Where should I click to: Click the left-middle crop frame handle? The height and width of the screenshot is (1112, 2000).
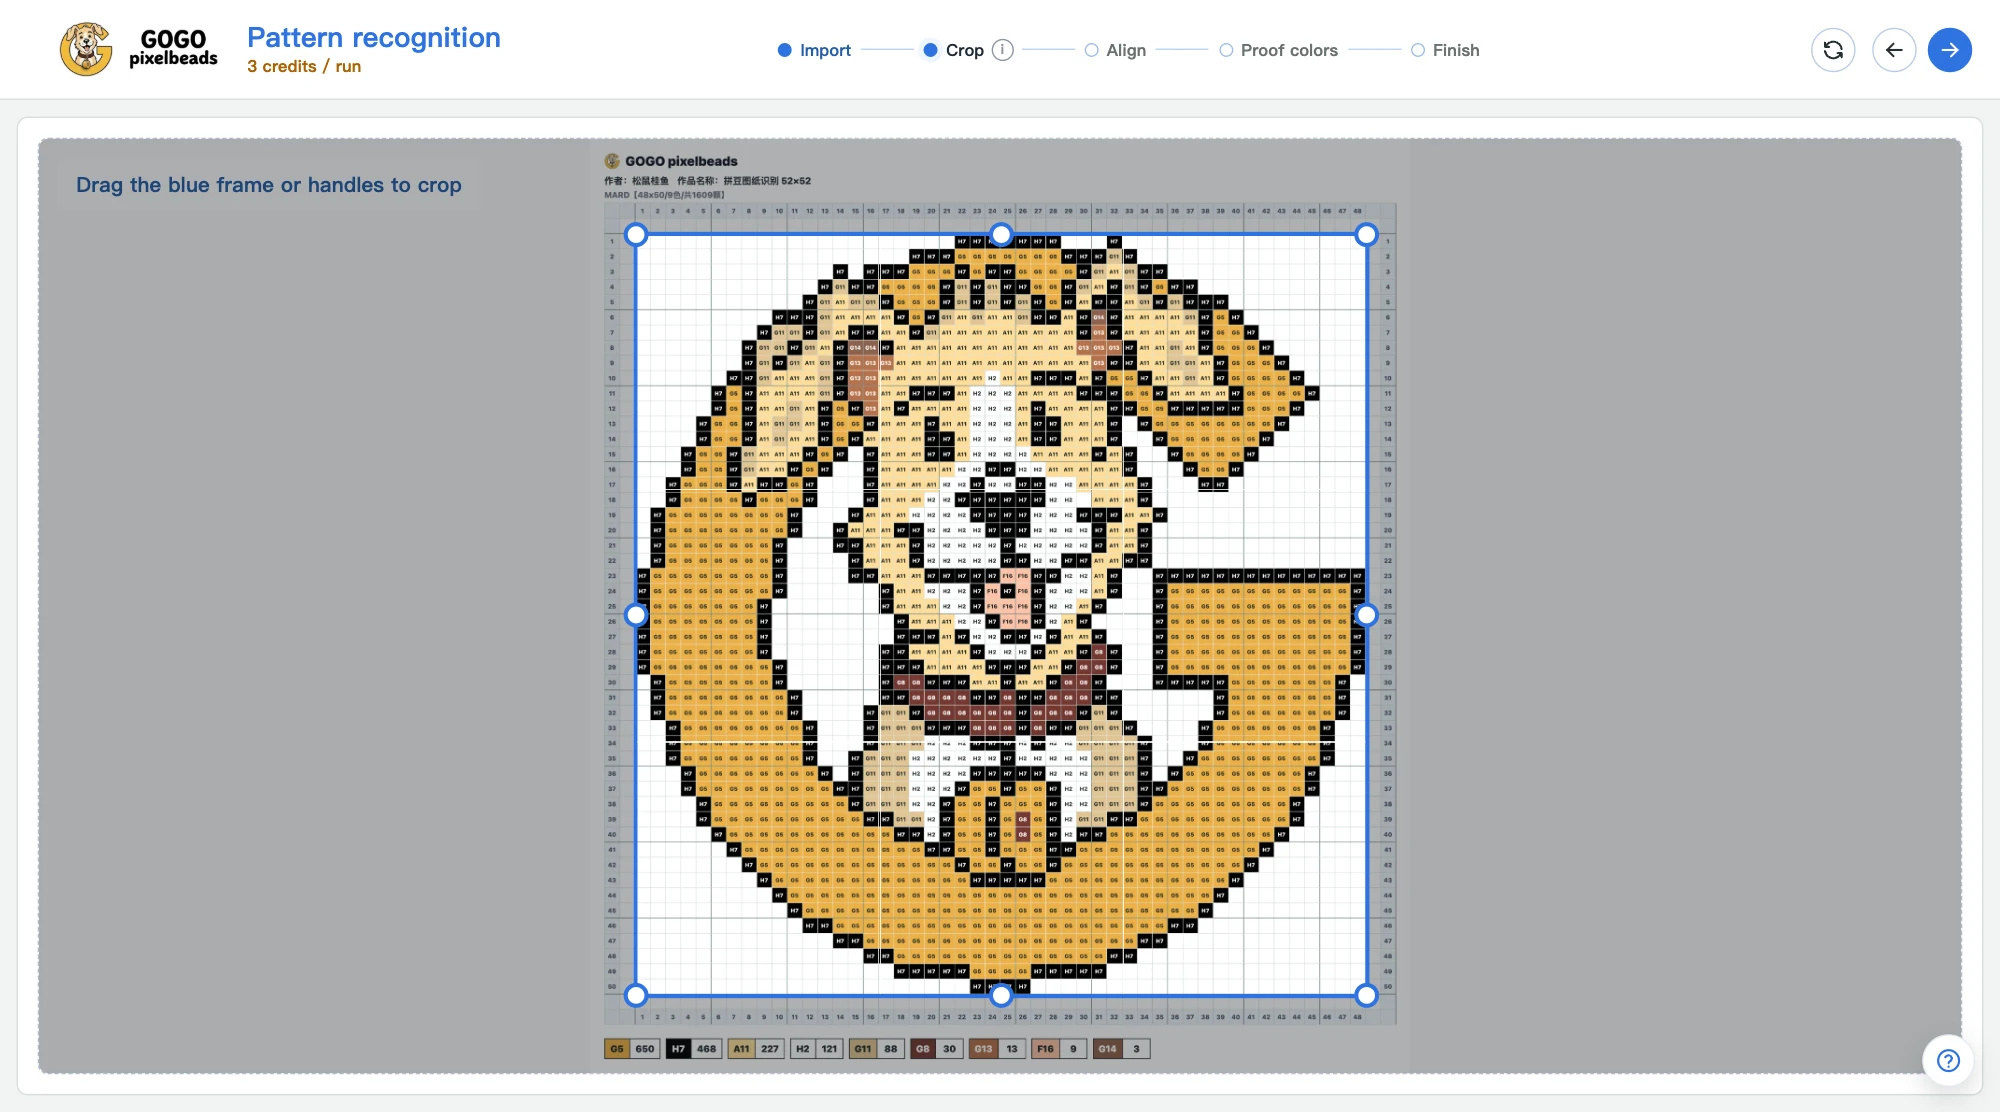[x=636, y=615]
